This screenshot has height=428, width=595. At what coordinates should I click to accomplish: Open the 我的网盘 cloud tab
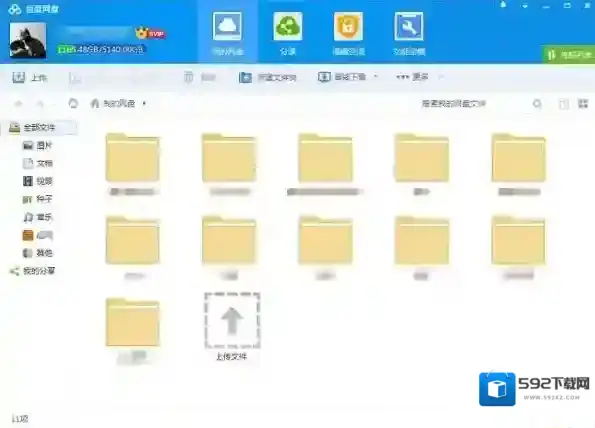(227, 33)
